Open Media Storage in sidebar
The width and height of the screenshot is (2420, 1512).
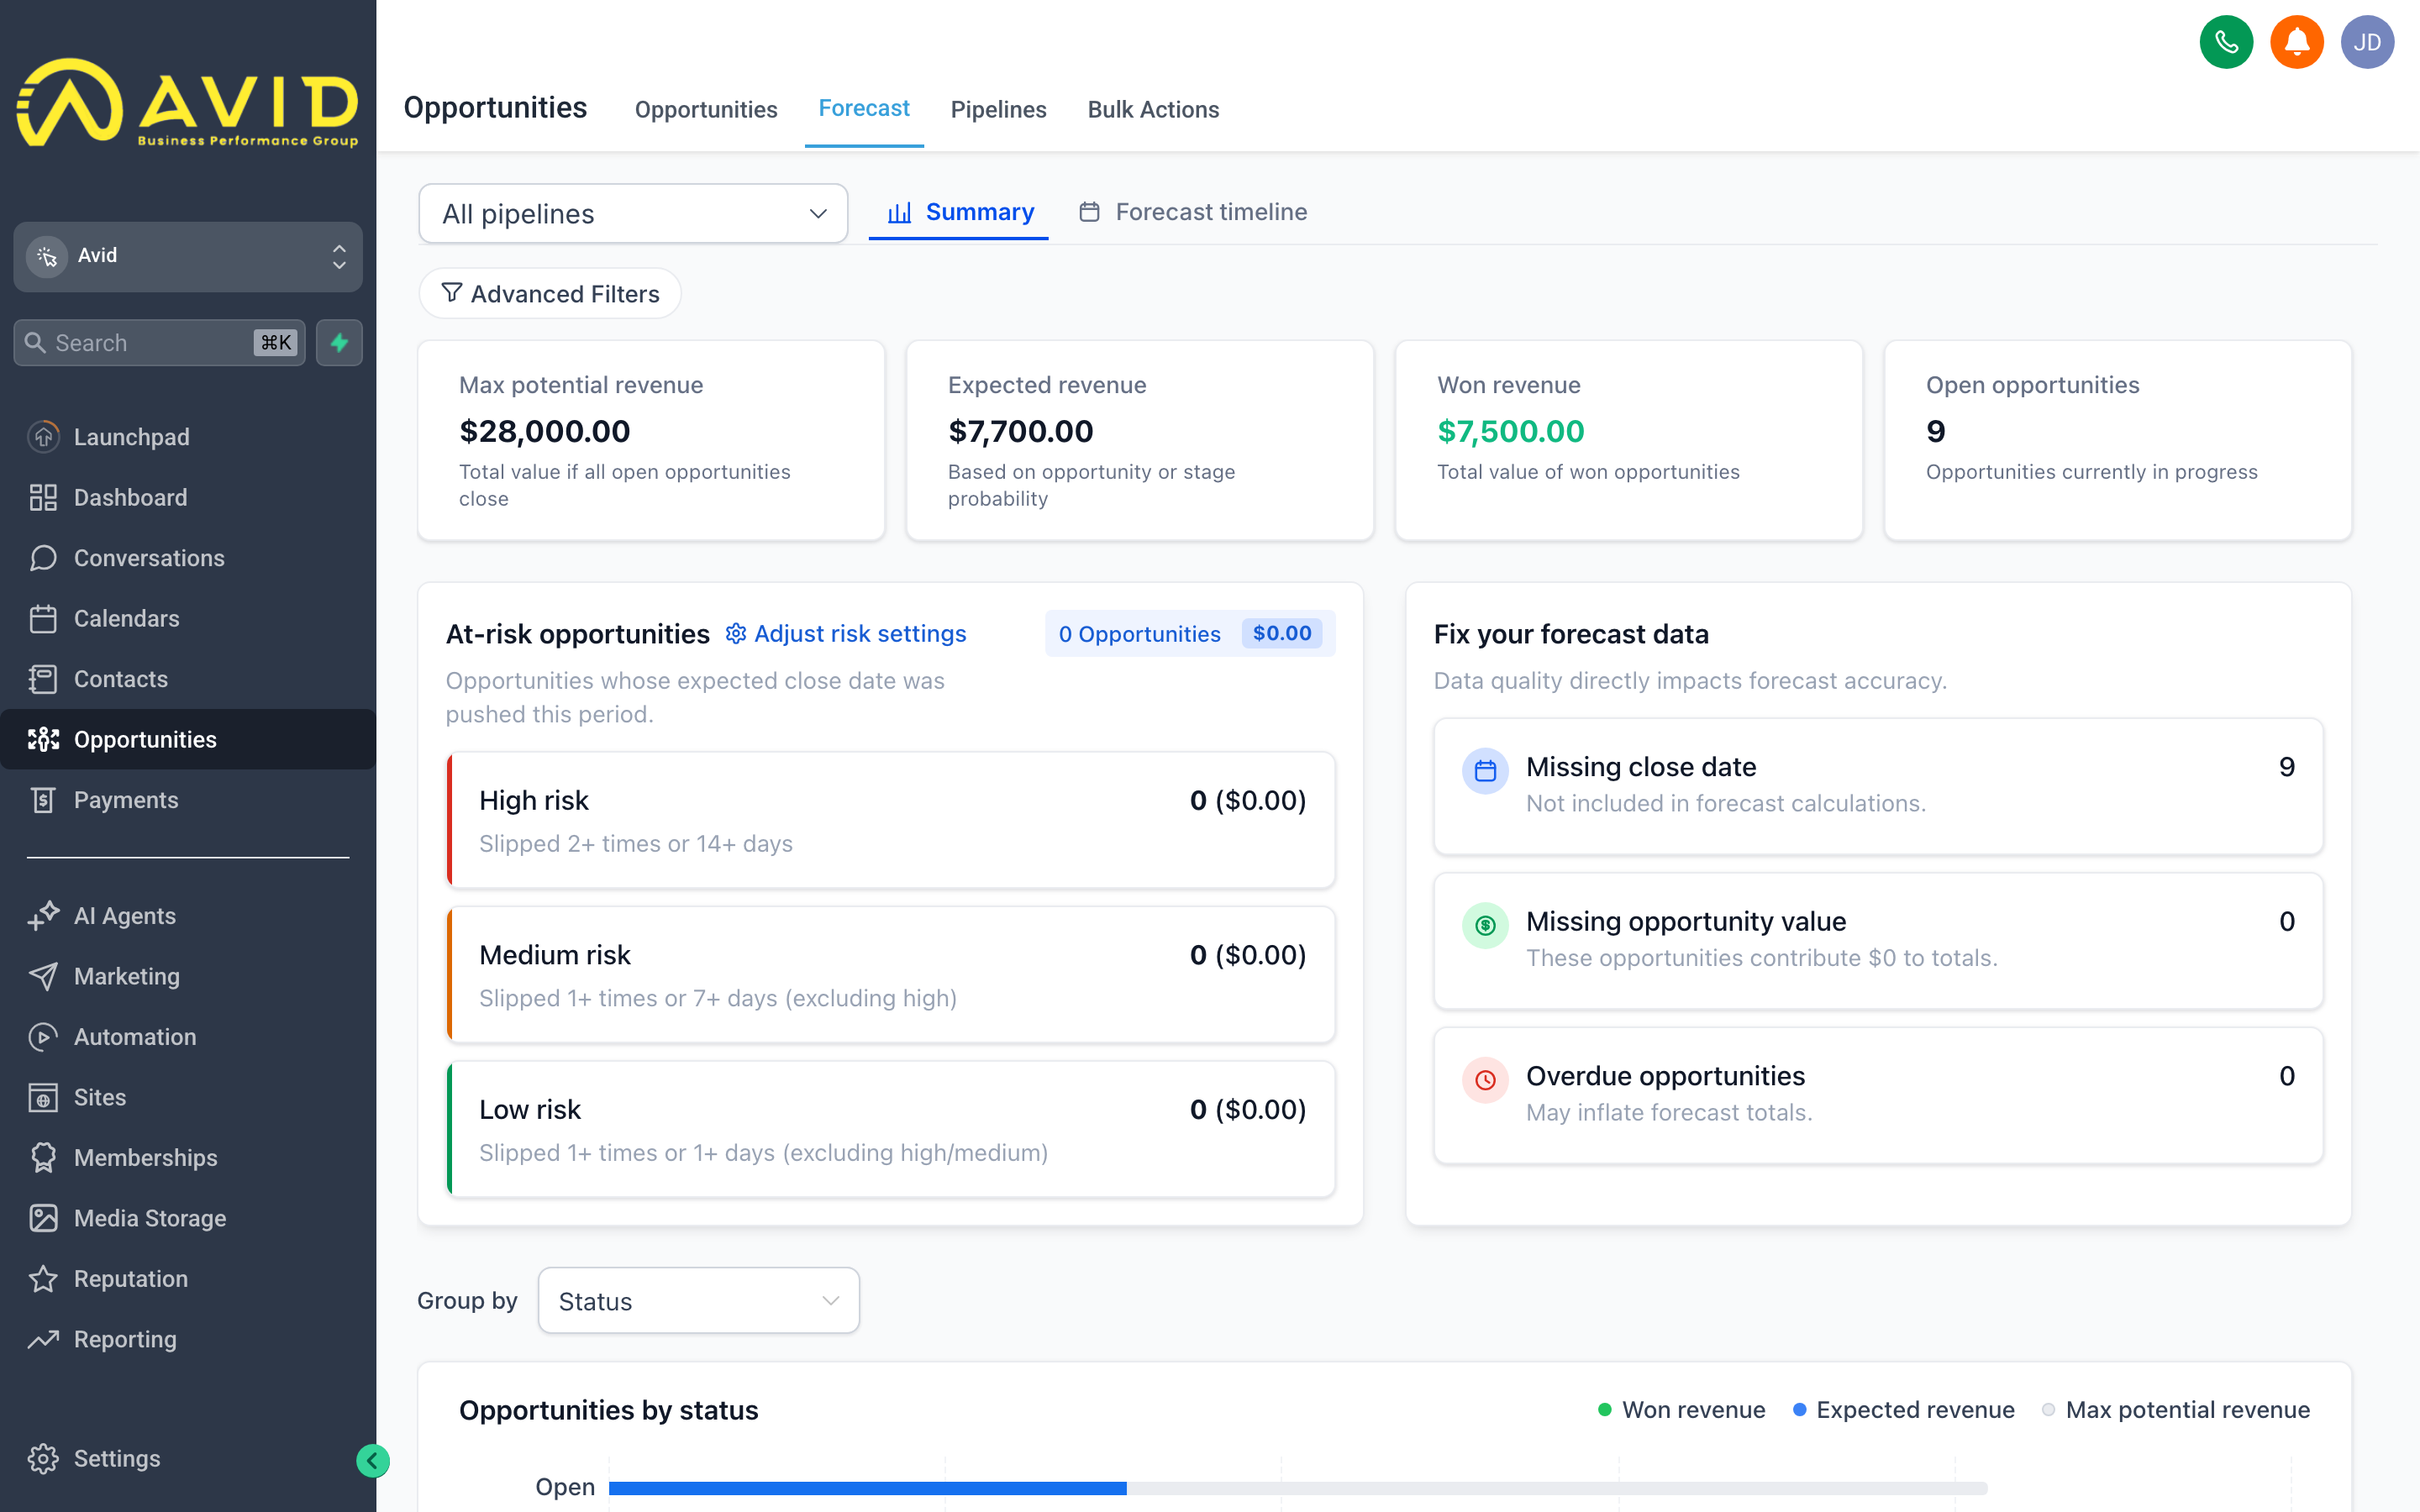[188, 1218]
